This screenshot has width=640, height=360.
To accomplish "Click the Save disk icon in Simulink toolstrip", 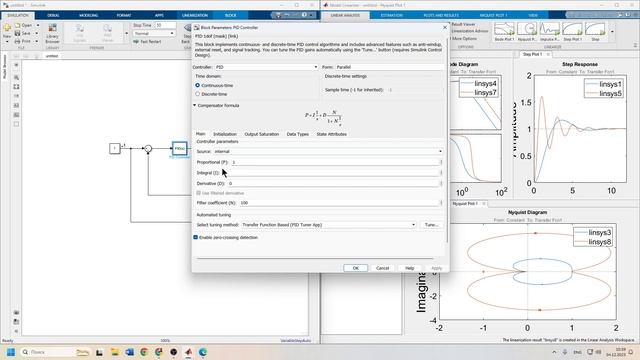I will (x=18, y=33).
